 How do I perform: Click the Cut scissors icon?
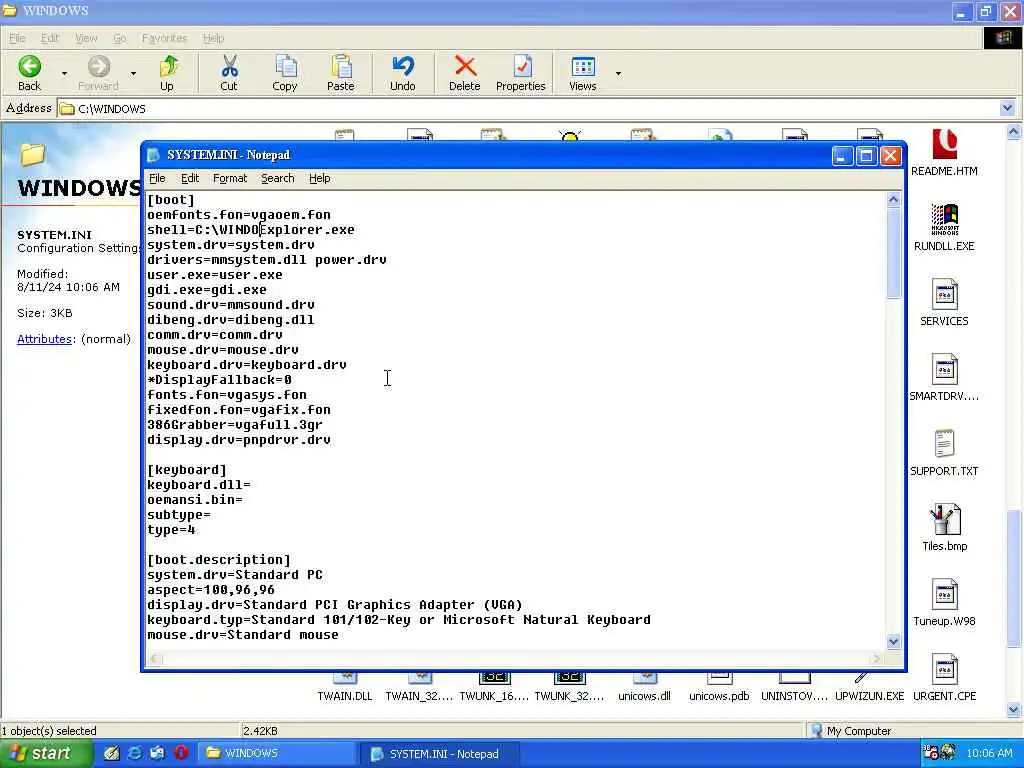(x=229, y=67)
